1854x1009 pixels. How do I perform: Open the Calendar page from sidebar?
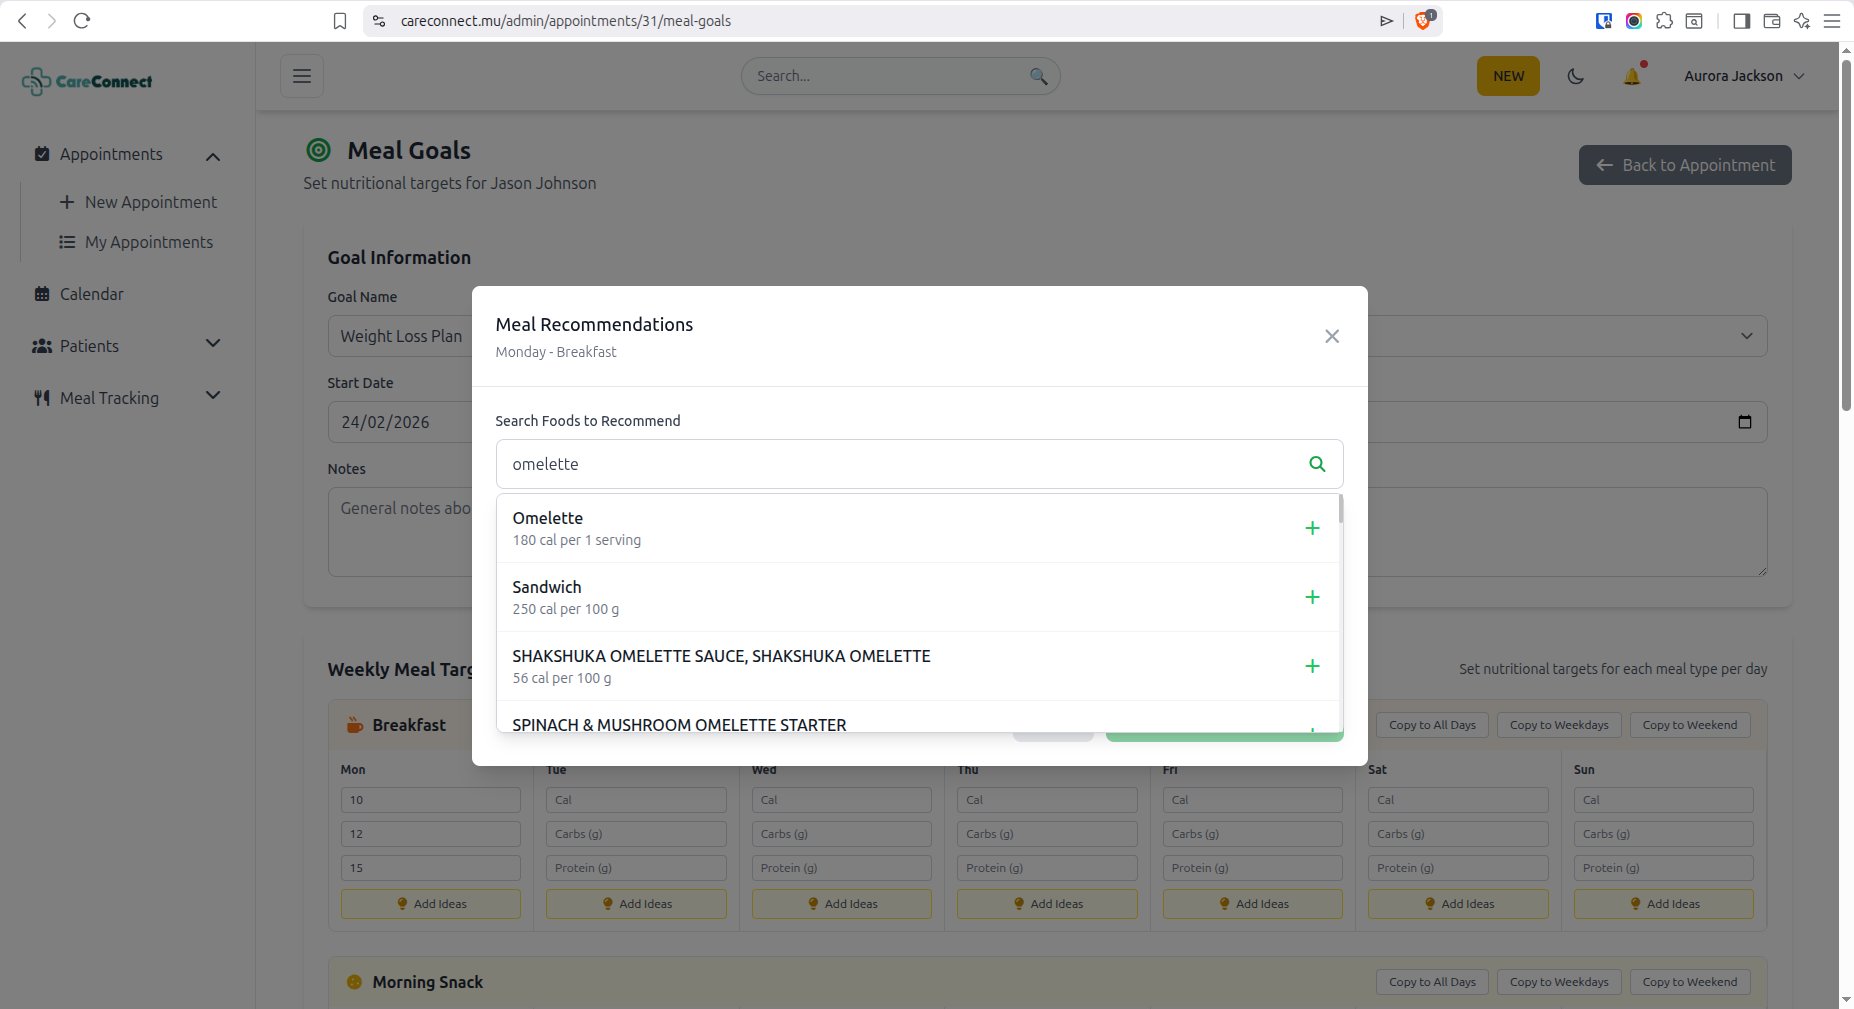91,294
